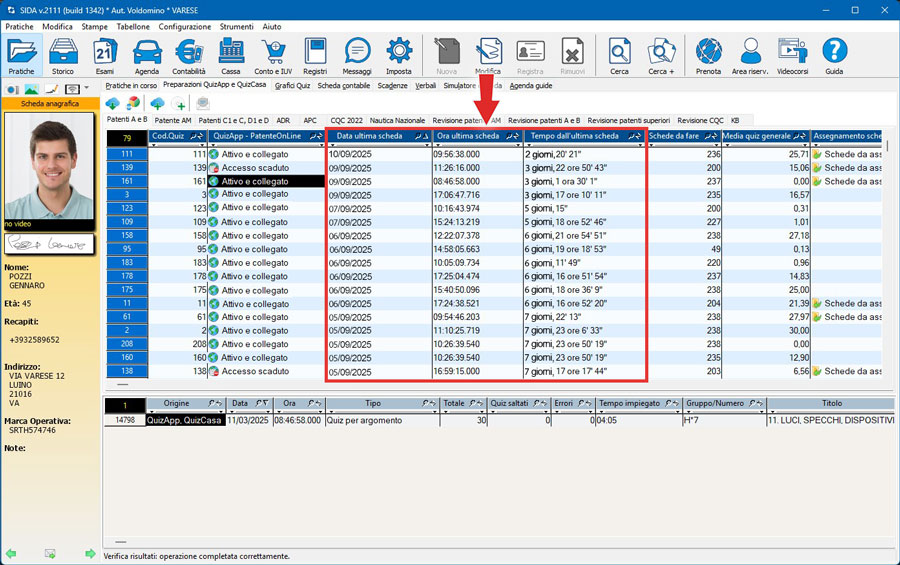Image resolution: width=900 pixels, height=565 pixels.
Task: Switch to Grafici Quiz tab
Action: tap(291, 86)
